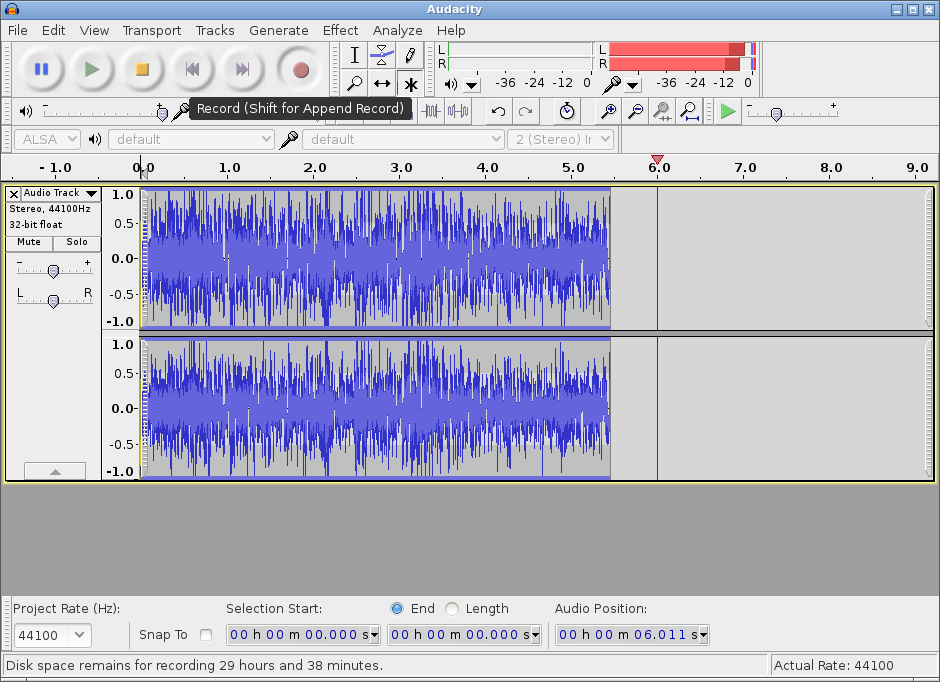Viewport: 940px width, 682px height.
Task: Open the input channels dropdown
Action: tap(561, 139)
